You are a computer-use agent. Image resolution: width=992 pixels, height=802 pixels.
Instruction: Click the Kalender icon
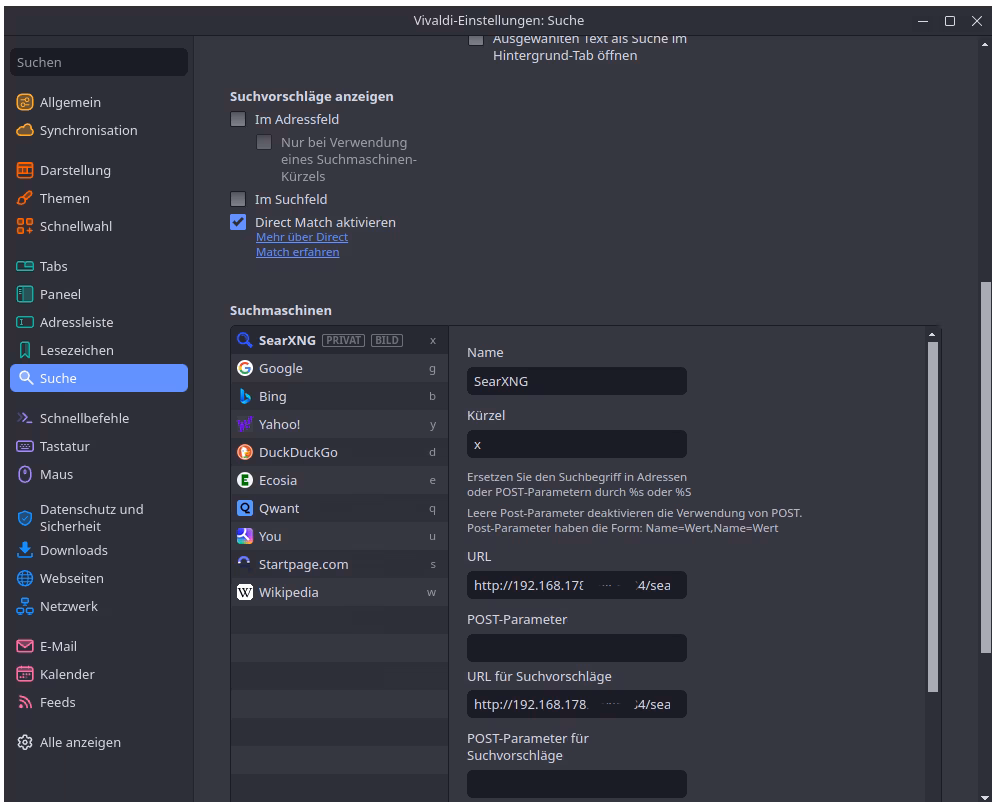[x=25, y=674]
